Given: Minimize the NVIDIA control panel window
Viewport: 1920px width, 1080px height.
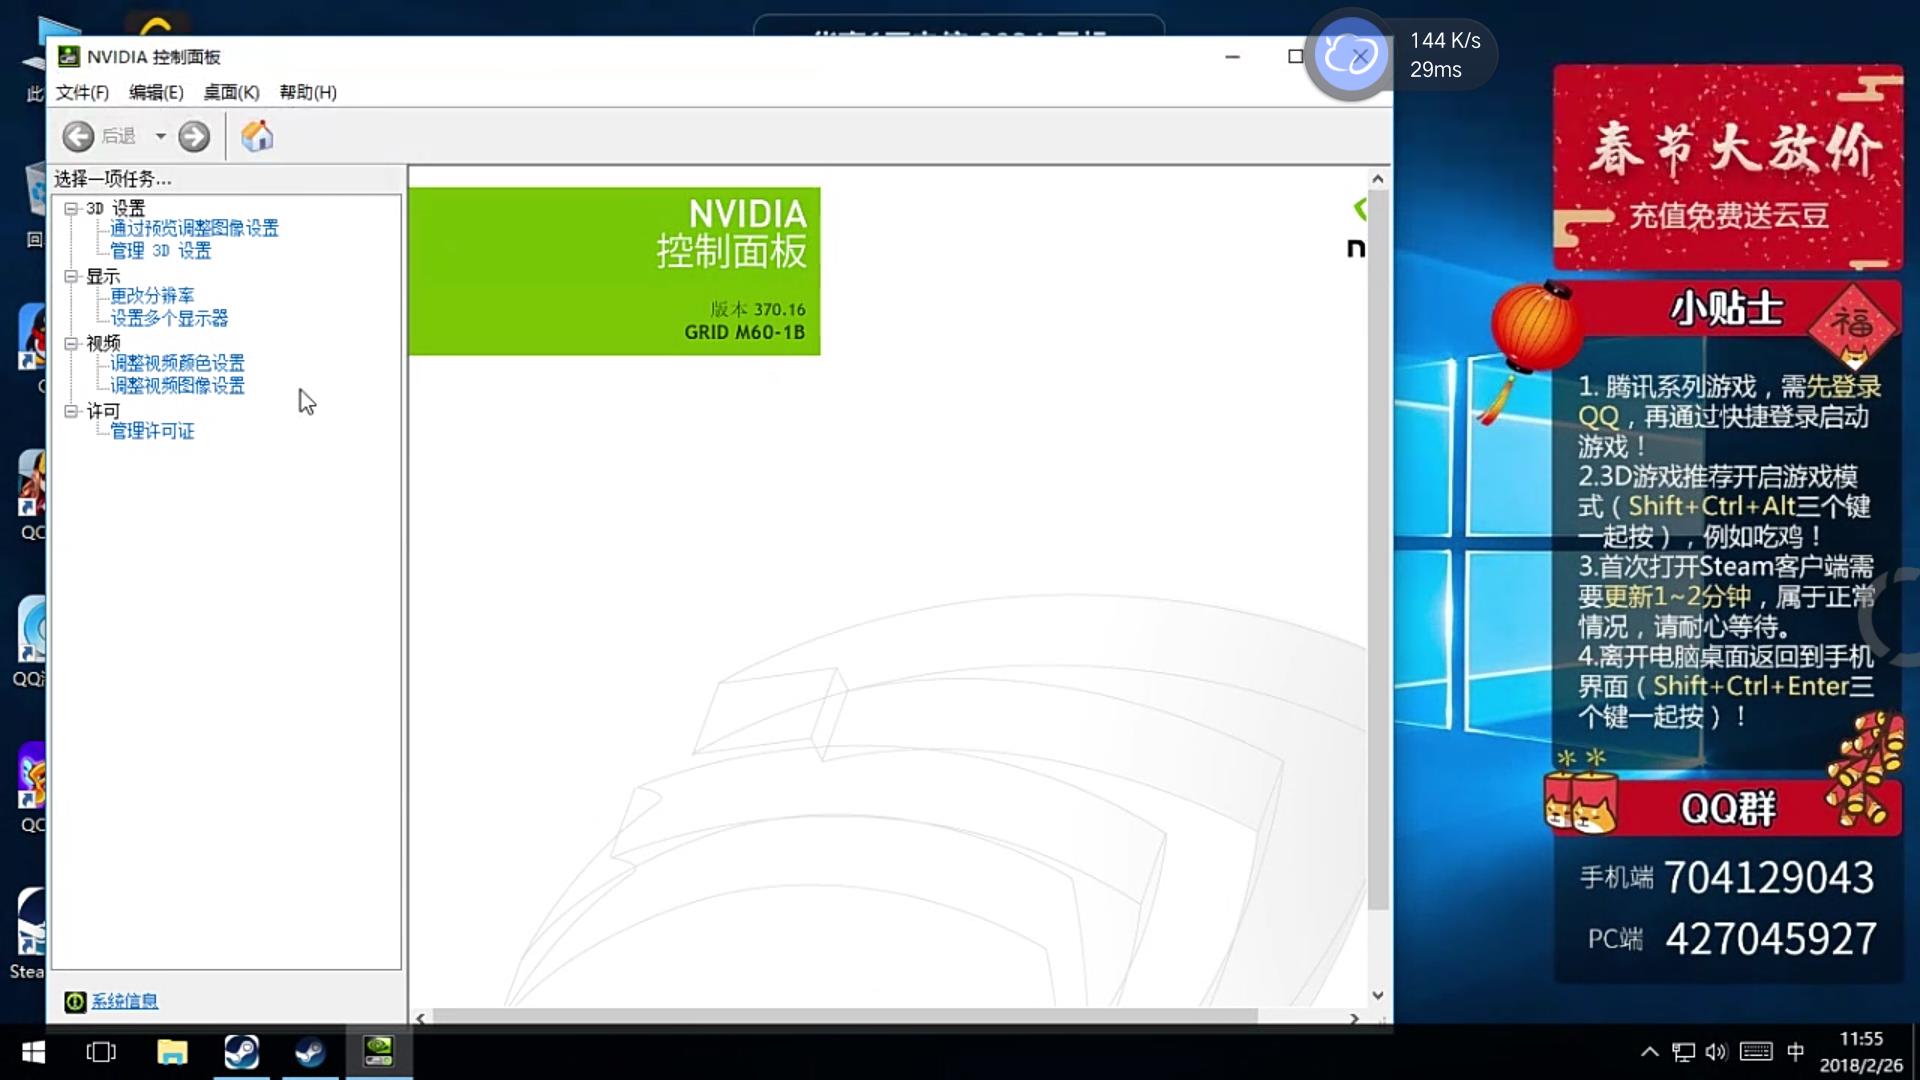Looking at the screenshot, I should [1232, 57].
